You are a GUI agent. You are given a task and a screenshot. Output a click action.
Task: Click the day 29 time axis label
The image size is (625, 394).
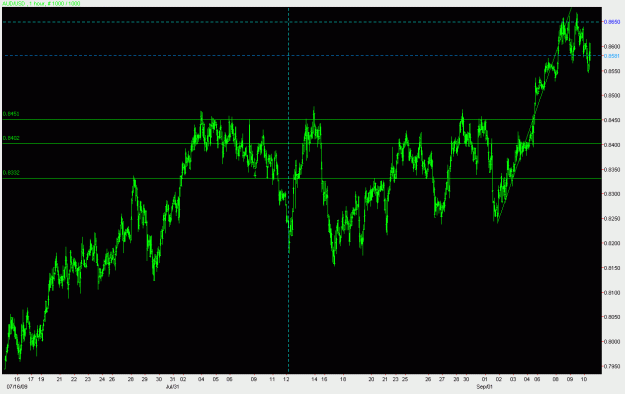coord(145,379)
